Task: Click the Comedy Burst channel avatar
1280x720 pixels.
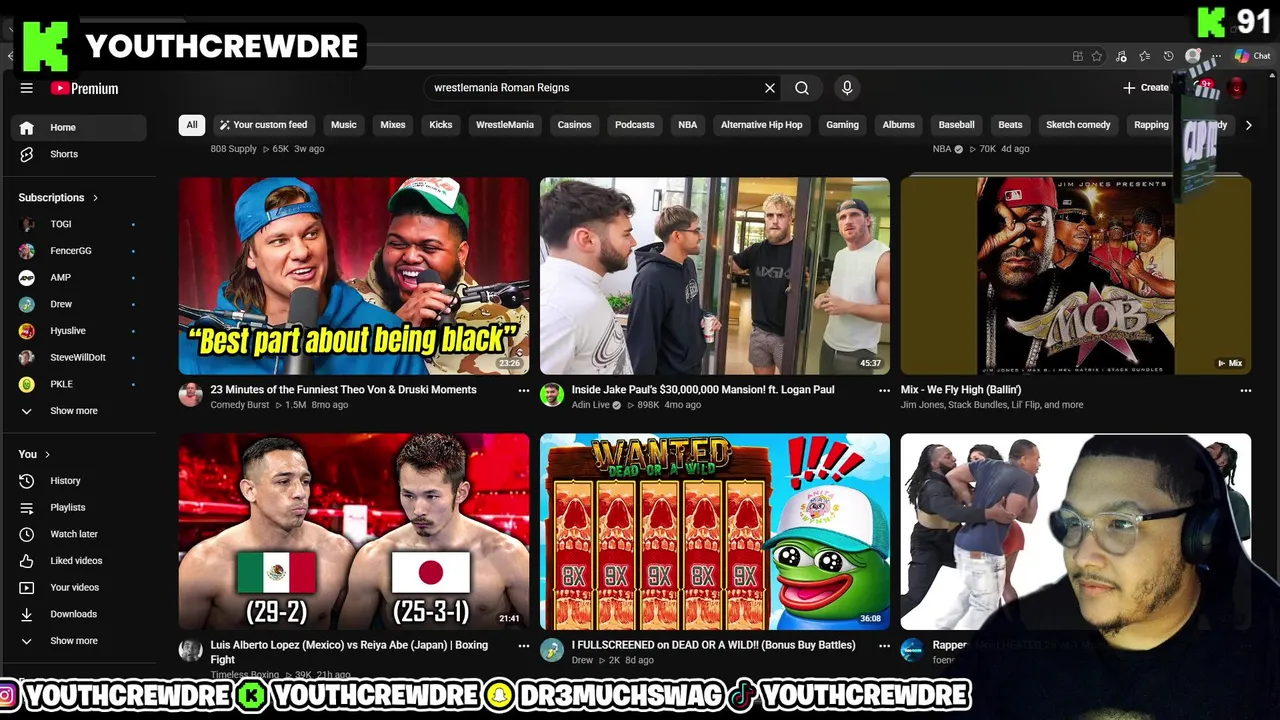Action: 191,395
